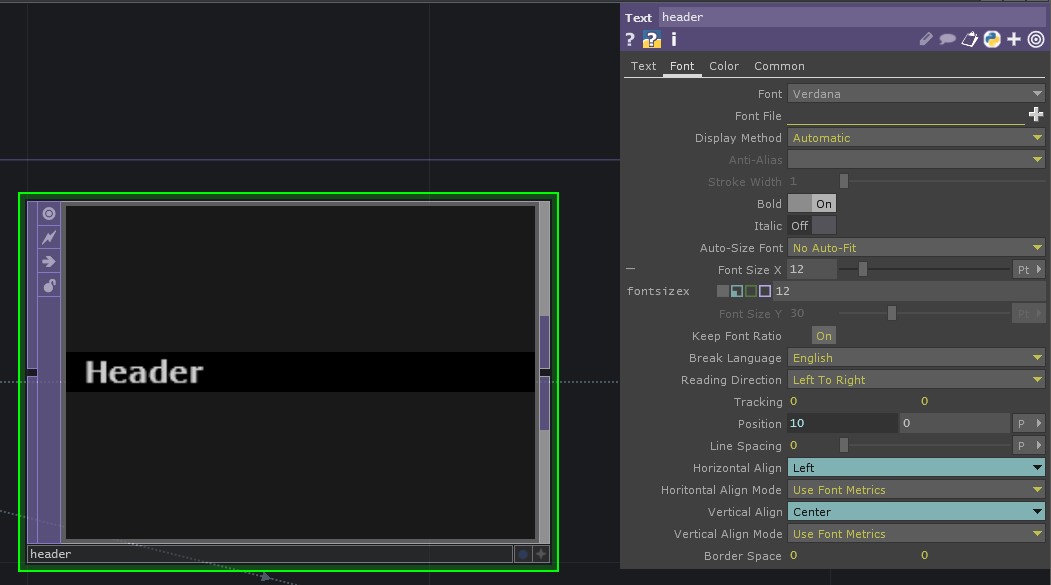The image size is (1051, 585).
Task: Open Auto-Size Font dropdown No Auto-Fit
Action: click(x=916, y=248)
